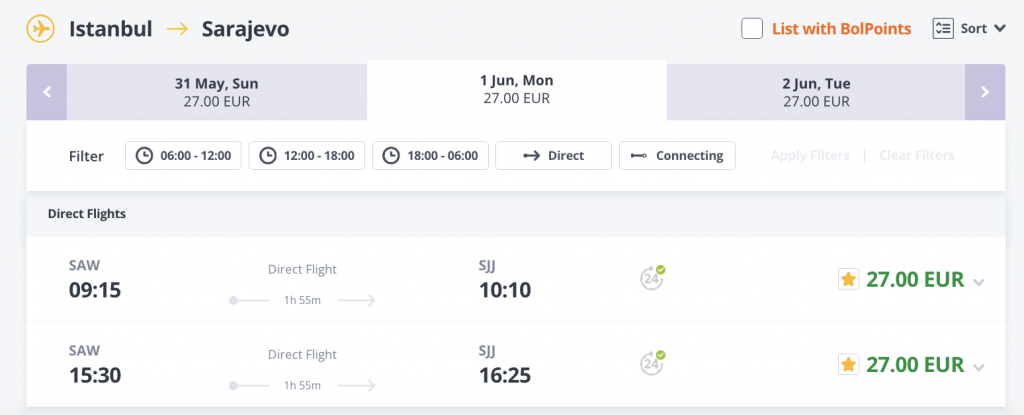Toggle the 12:00 - 18:00 time filter
Screen dimensions: 1024x415
pyautogui.click(x=307, y=156)
